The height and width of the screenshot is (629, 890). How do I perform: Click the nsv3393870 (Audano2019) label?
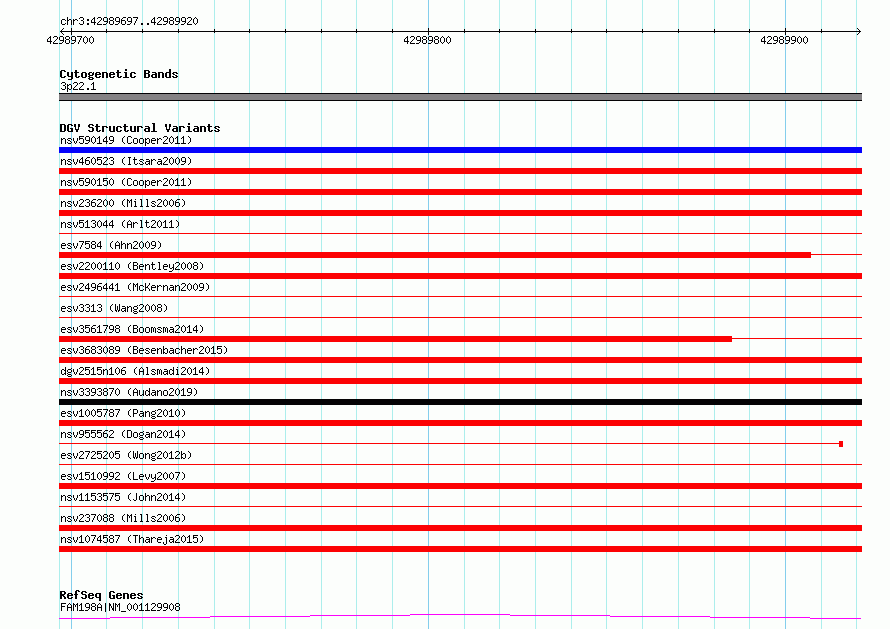pyautogui.click(x=129, y=392)
